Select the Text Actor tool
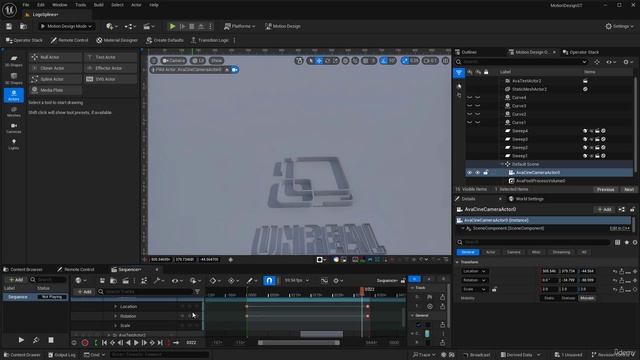640x360 pixels. click(110, 57)
